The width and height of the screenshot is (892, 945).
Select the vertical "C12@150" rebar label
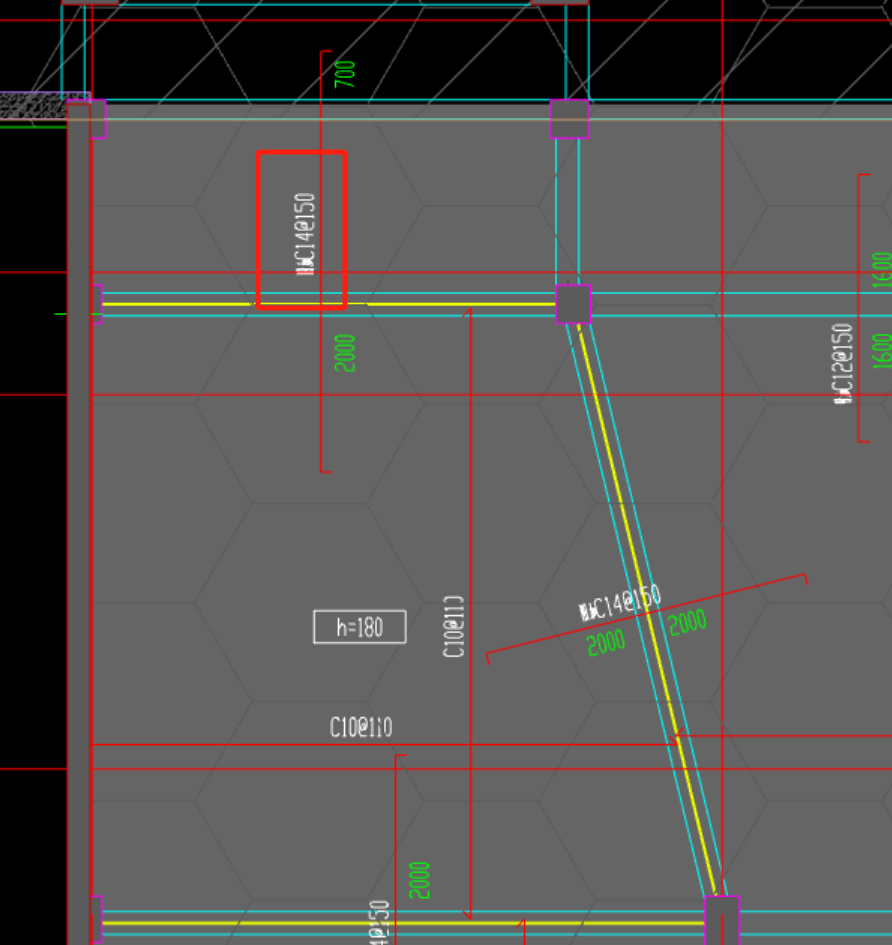click(843, 364)
